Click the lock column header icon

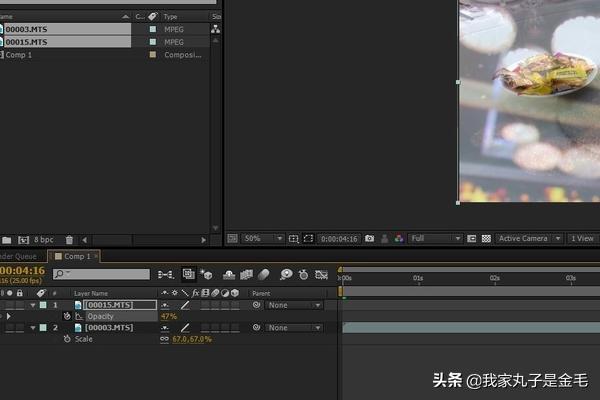point(20,293)
